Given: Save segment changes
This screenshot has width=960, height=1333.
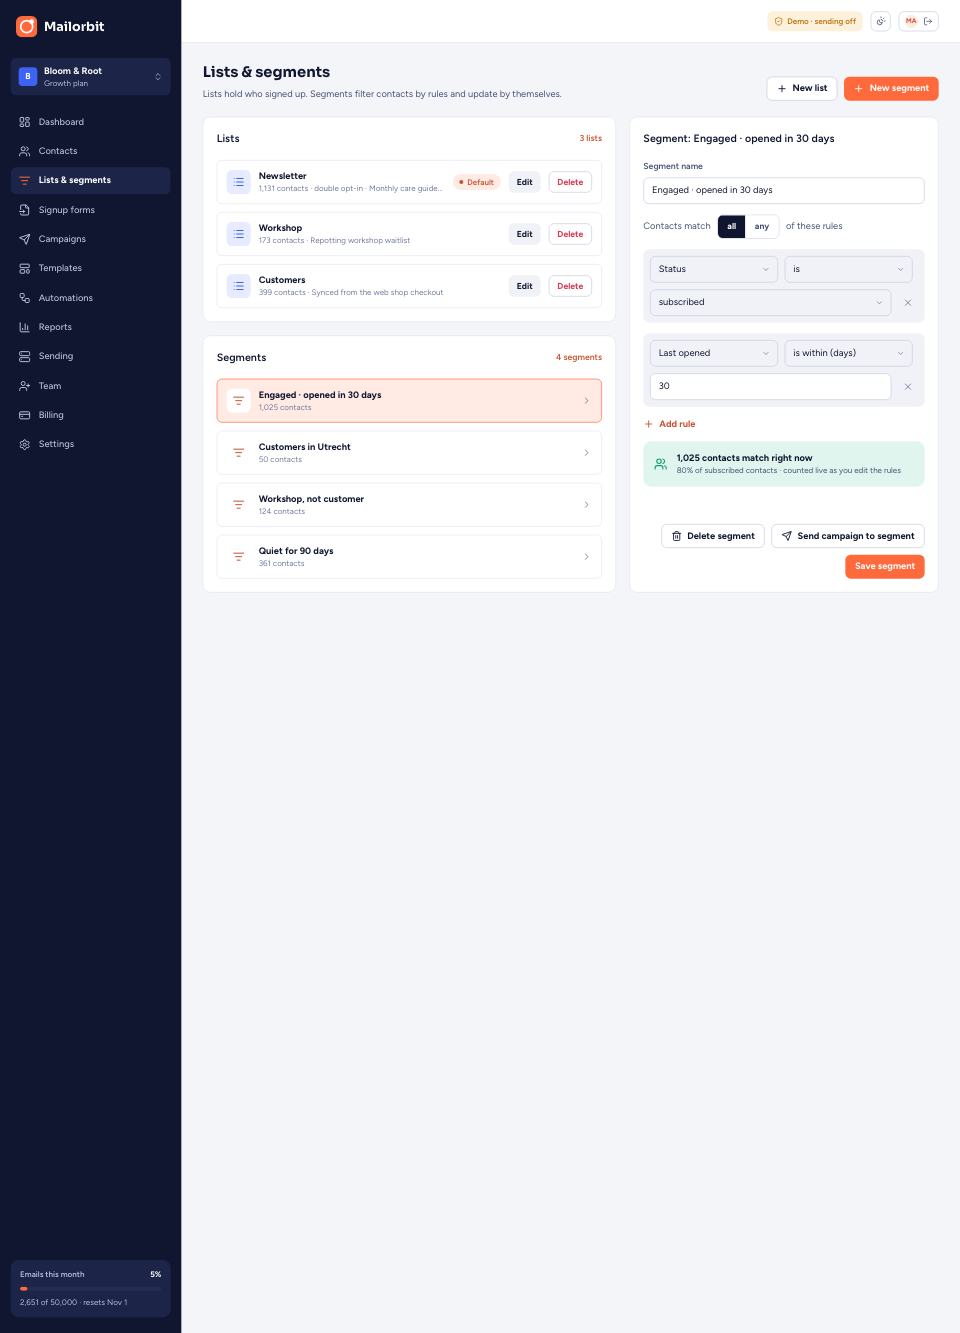Looking at the screenshot, I should pyautogui.click(x=885, y=566).
